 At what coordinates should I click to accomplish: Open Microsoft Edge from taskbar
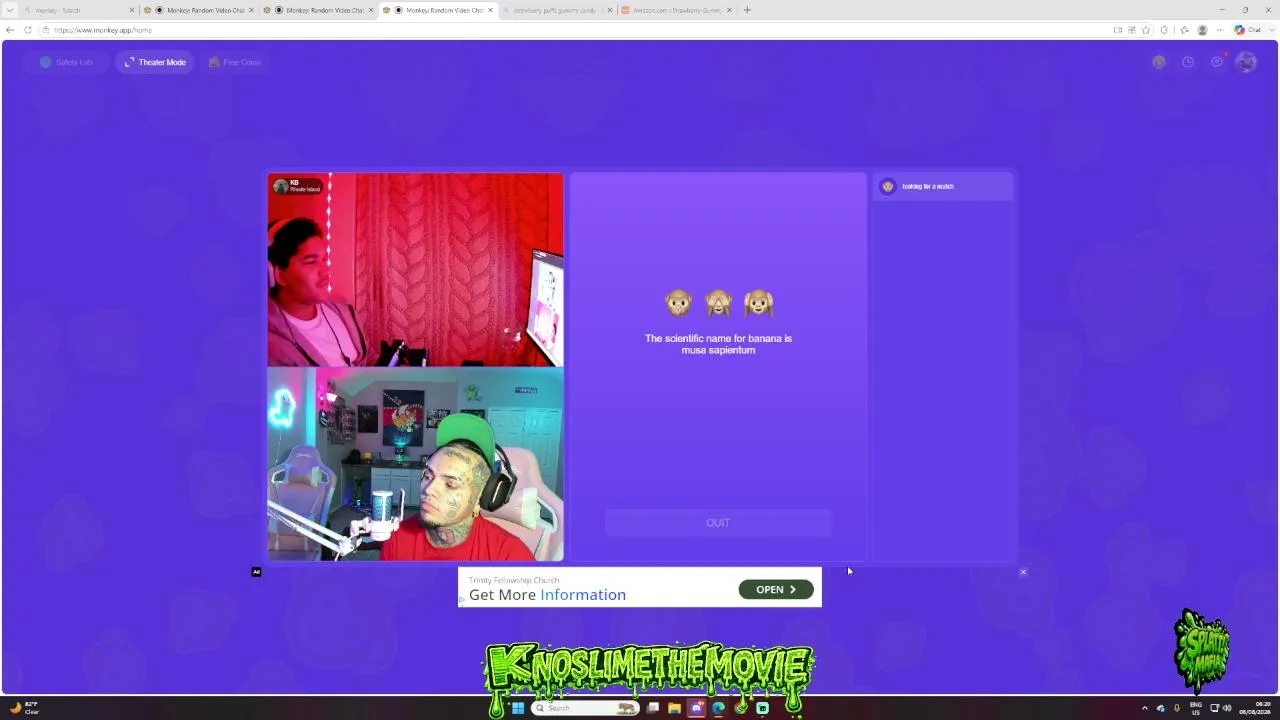(719, 708)
